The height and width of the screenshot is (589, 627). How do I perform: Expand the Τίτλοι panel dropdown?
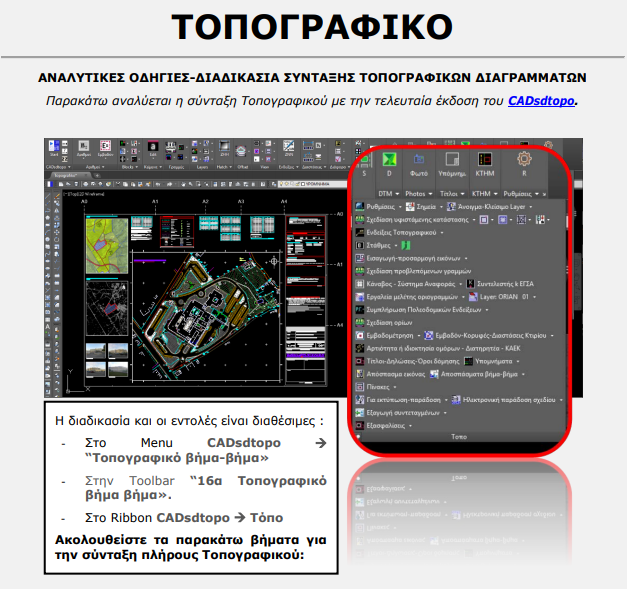(463, 194)
